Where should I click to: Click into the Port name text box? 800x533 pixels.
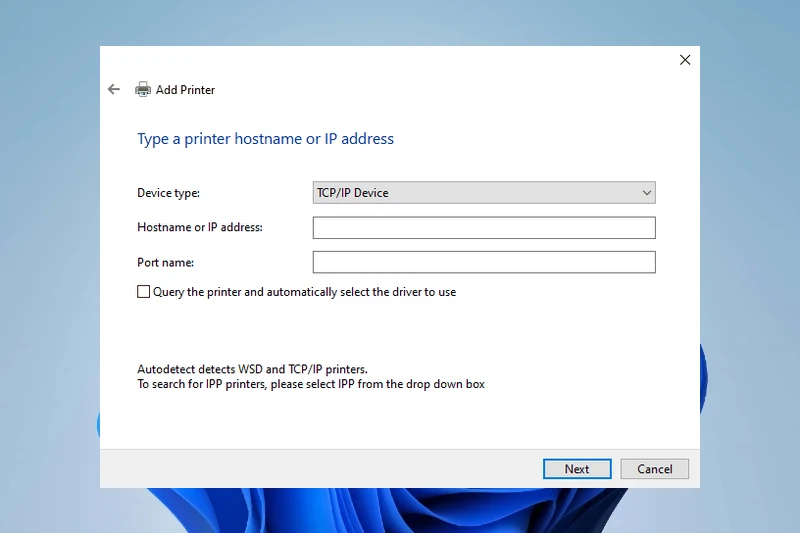click(483, 262)
